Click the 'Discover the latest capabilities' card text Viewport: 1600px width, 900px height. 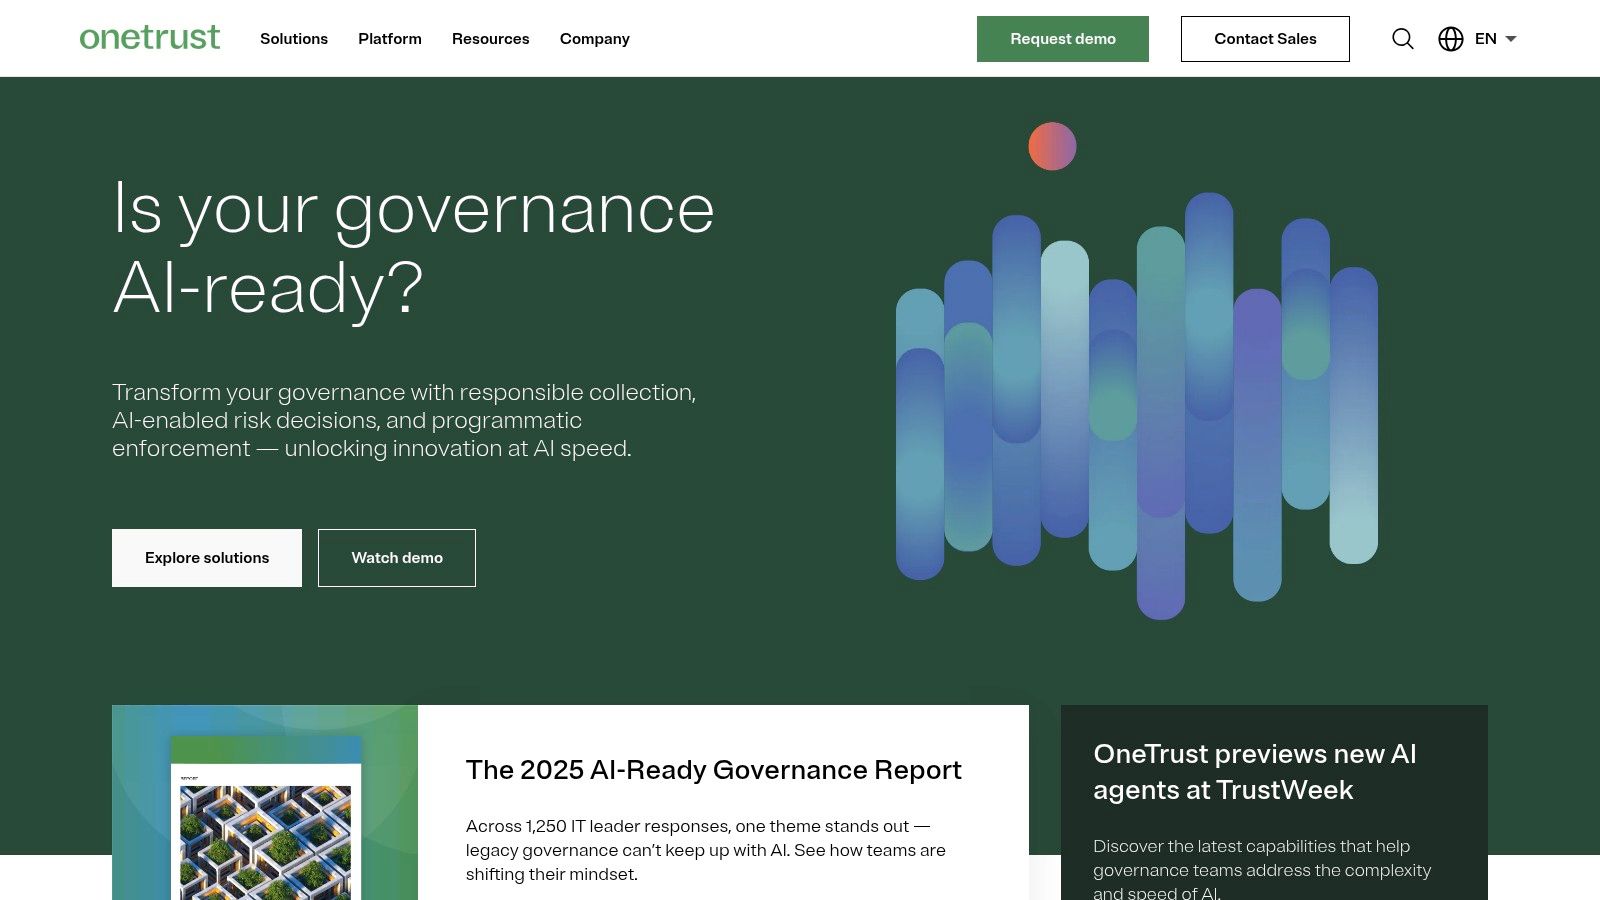click(1261, 870)
